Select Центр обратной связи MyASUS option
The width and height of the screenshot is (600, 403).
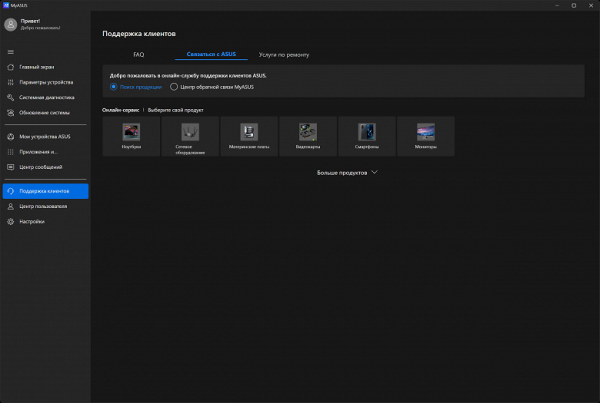click(174, 87)
